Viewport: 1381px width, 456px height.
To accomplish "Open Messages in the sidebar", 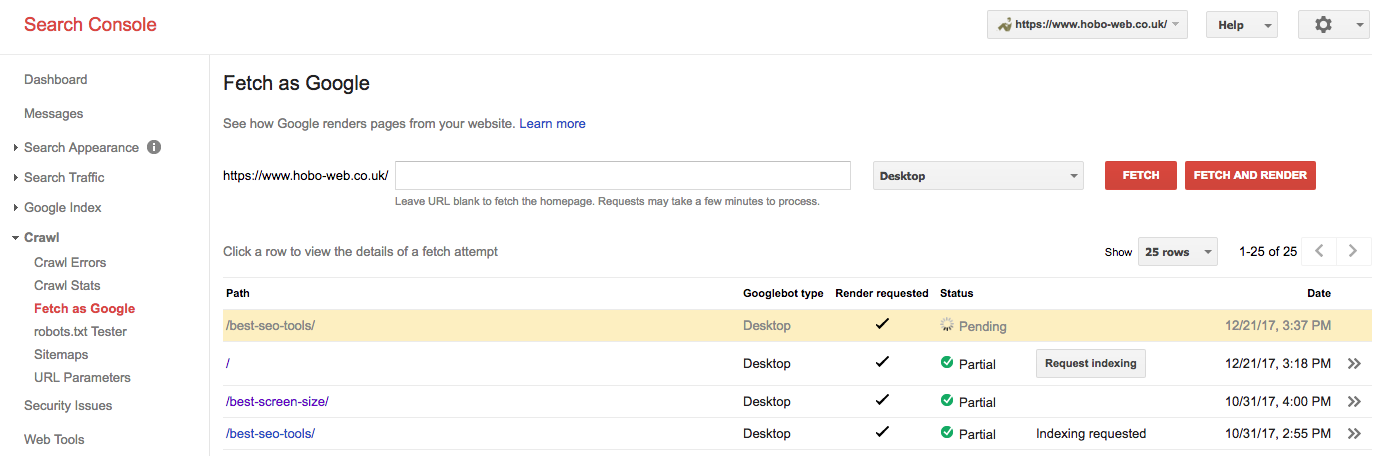I will pos(54,113).
